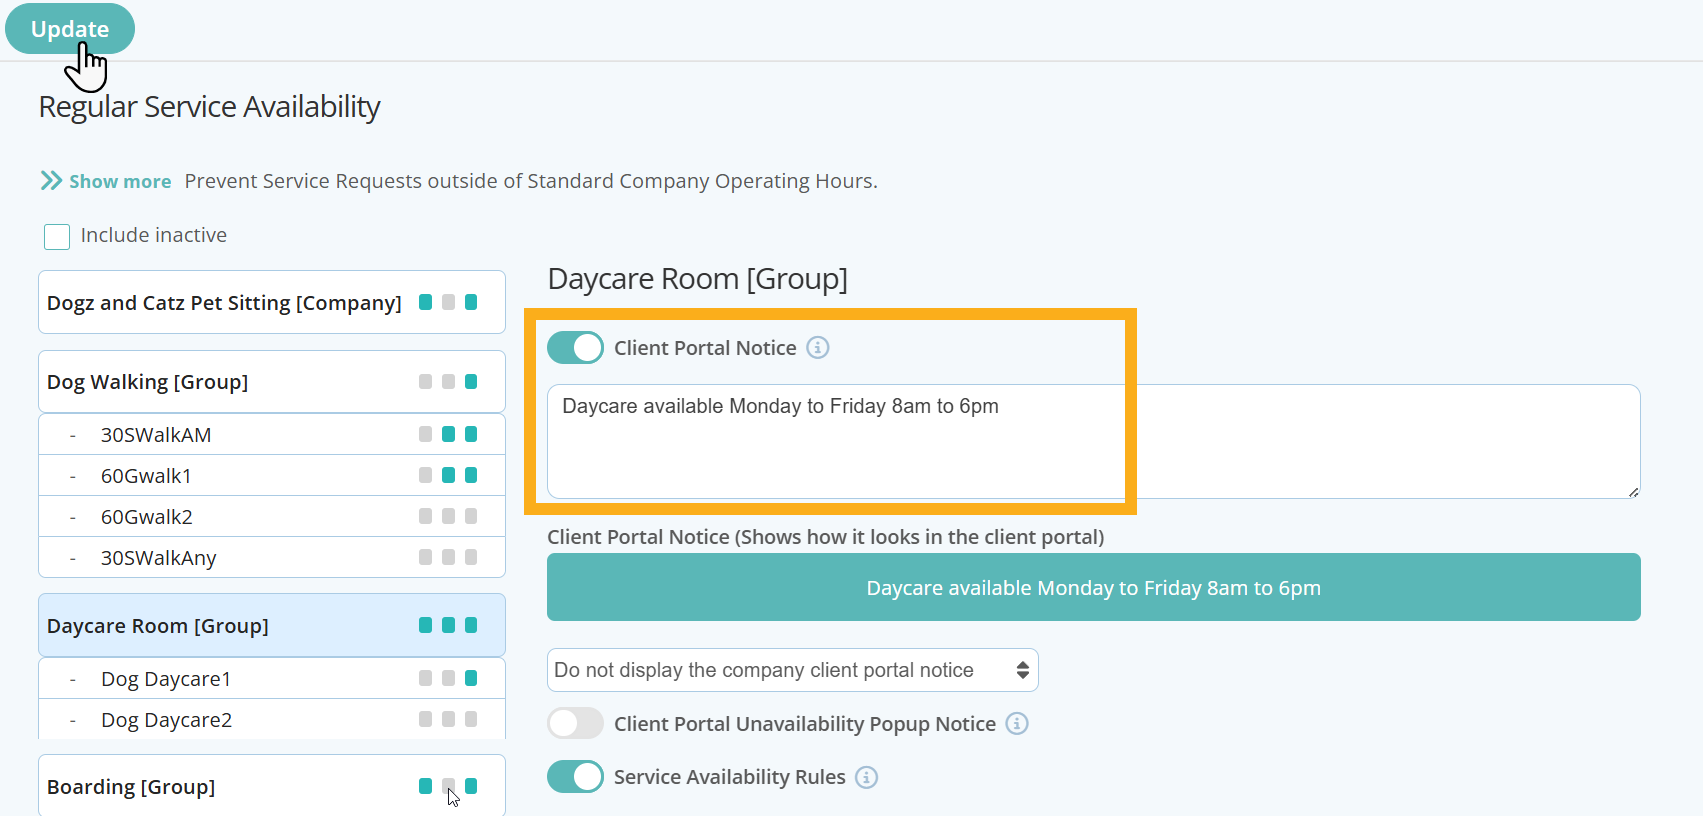
Task: Enable Client Portal Unavailability Popup Notice toggle
Action: [575, 723]
